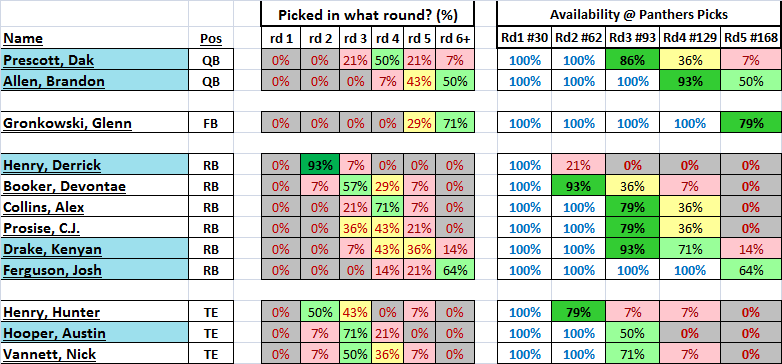The width and height of the screenshot is (782, 364).
Task: Click Hunter Henry's 79% Rd2 #62 cell
Action: (x=579, y=312)
